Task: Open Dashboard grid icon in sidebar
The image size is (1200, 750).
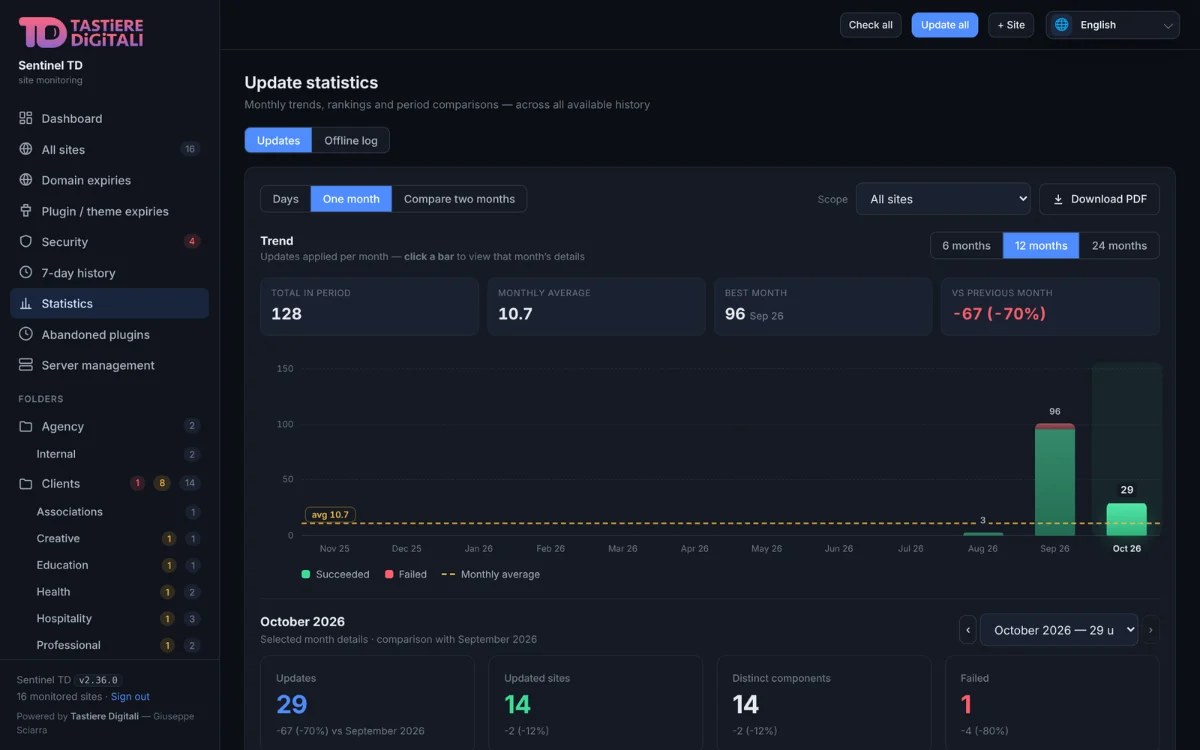Action: (26, 118)
